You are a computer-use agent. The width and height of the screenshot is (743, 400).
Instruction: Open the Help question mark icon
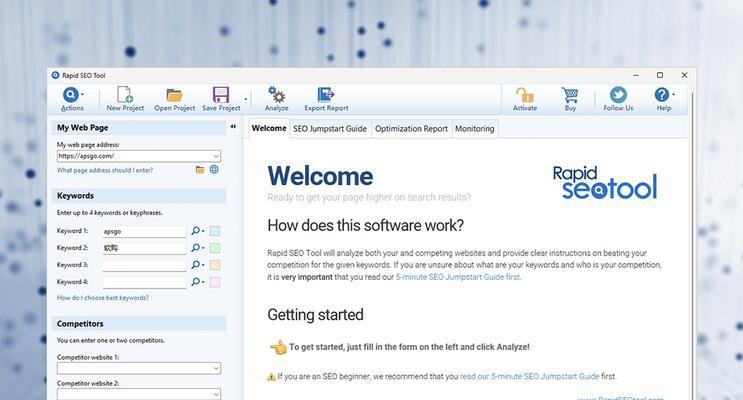coord(661,95)
